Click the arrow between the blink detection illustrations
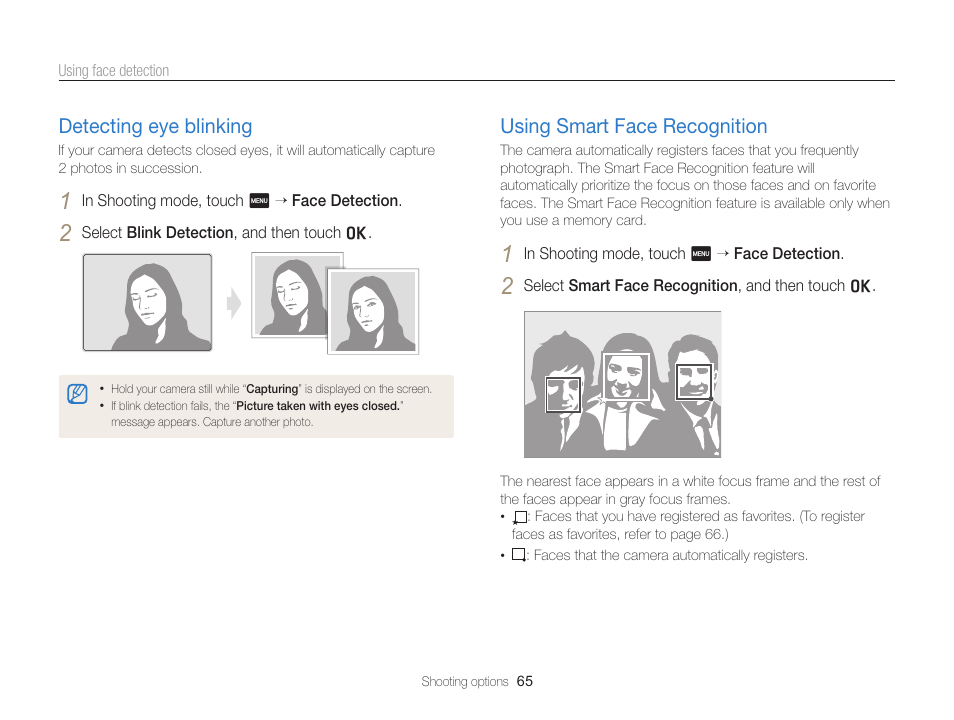This screenshot has width=954, height=720. [234, 303]
